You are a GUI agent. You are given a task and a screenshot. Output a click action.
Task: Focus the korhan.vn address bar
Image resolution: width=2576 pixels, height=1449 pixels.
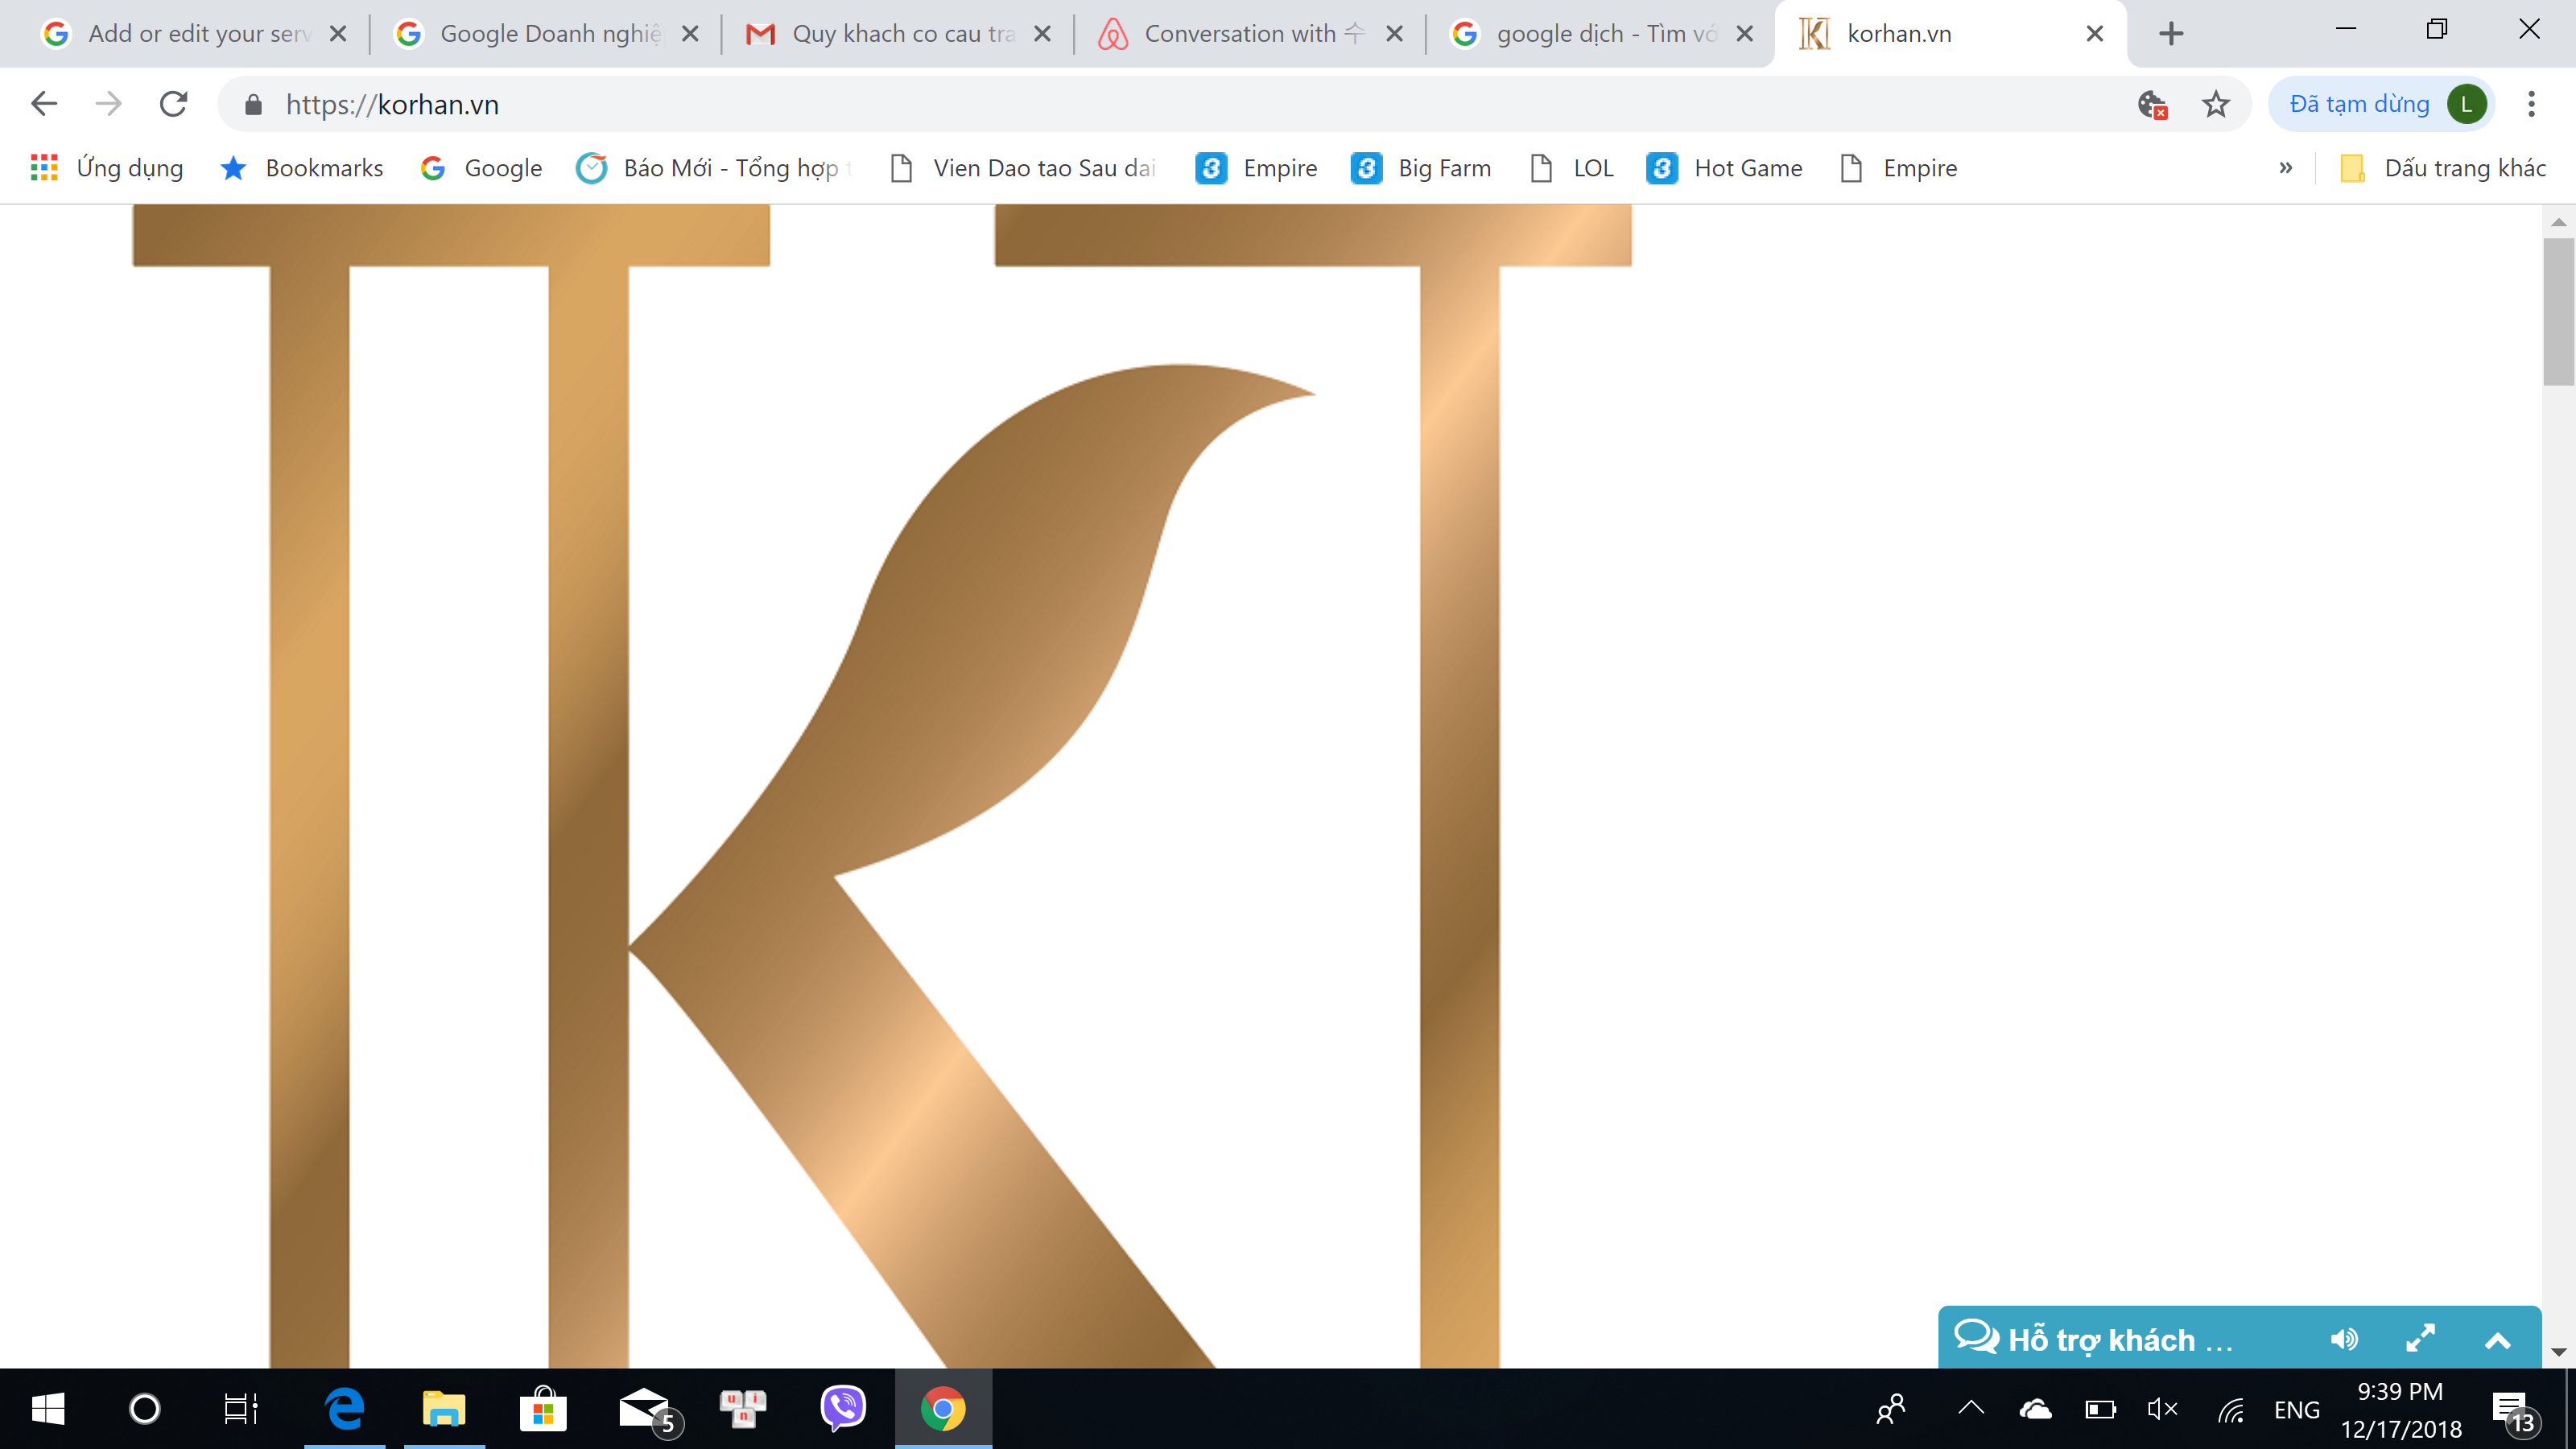(x=1200, y=104)
